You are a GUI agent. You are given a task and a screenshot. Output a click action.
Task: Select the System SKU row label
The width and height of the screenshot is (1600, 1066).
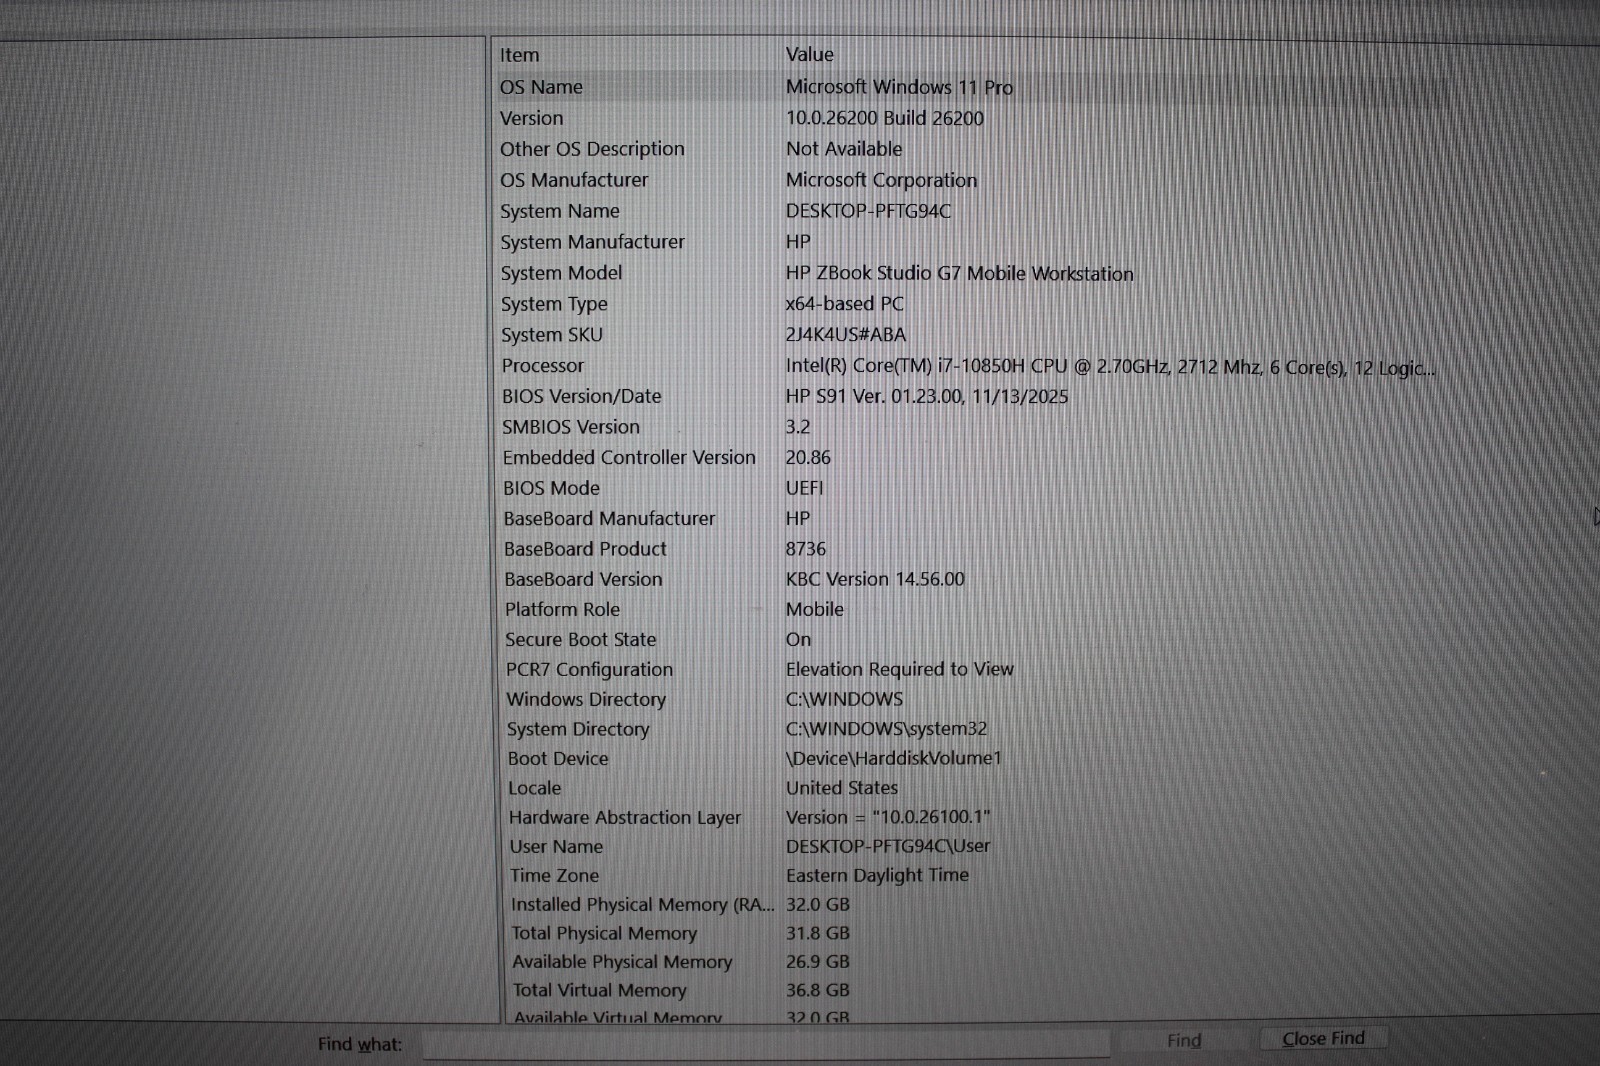tap(552, 335)
